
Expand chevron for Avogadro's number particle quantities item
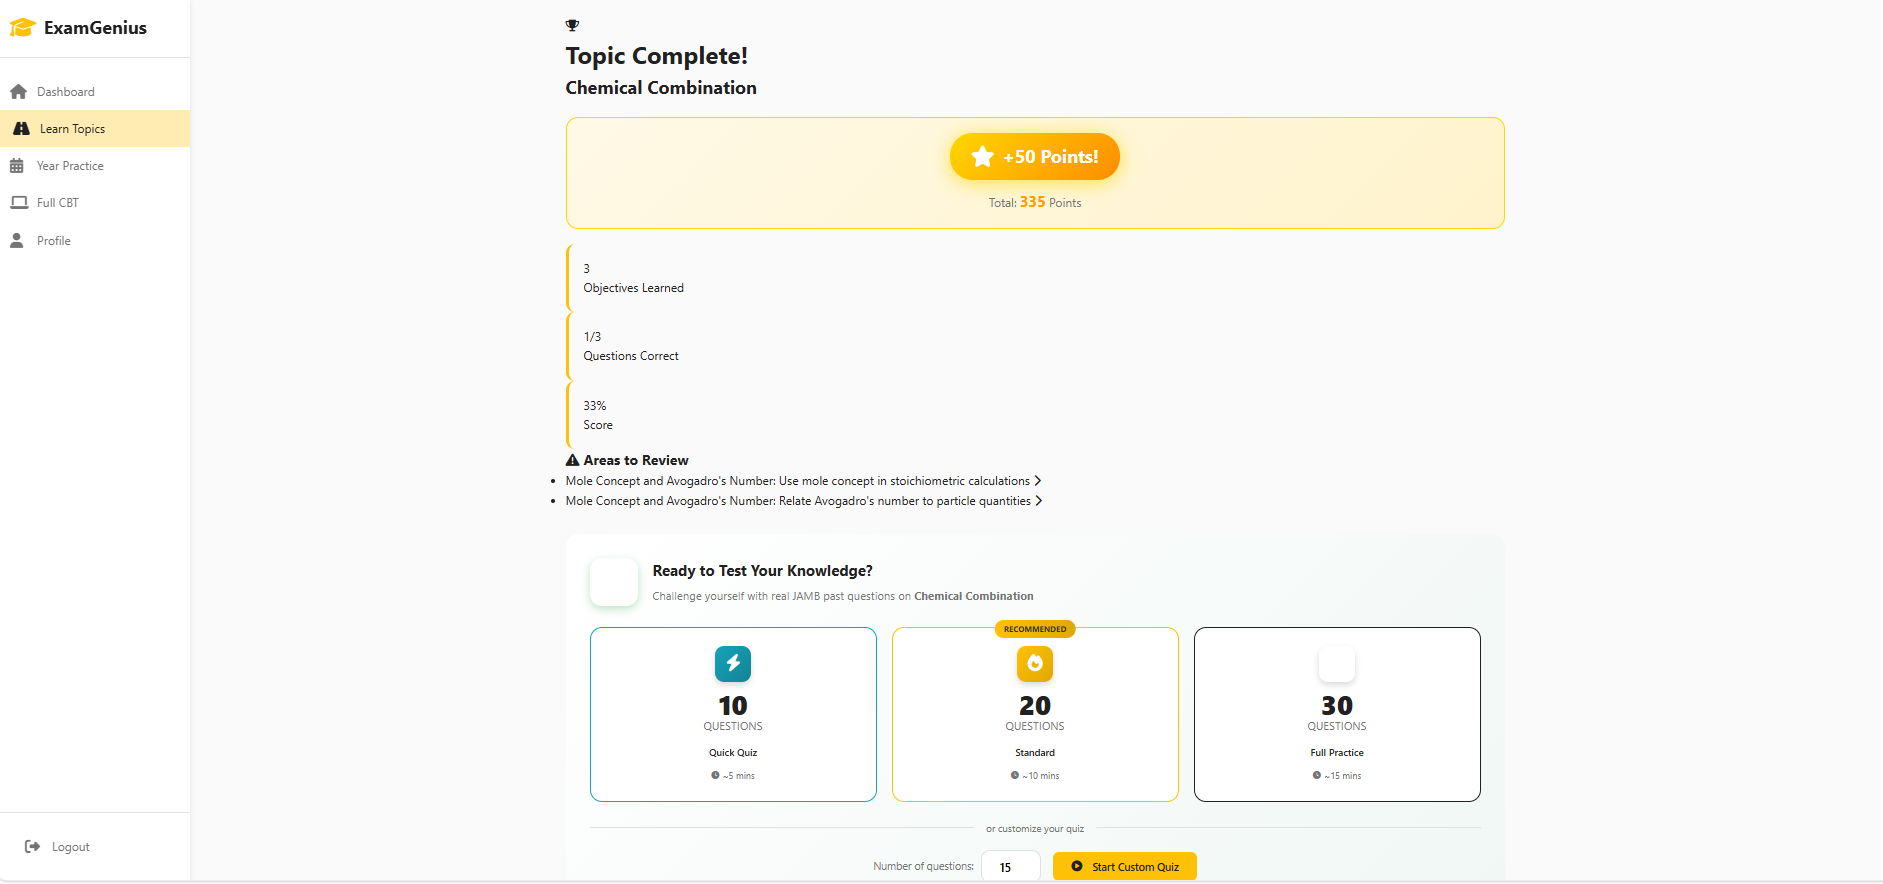pyautogui.click(x=1039, y=501)
